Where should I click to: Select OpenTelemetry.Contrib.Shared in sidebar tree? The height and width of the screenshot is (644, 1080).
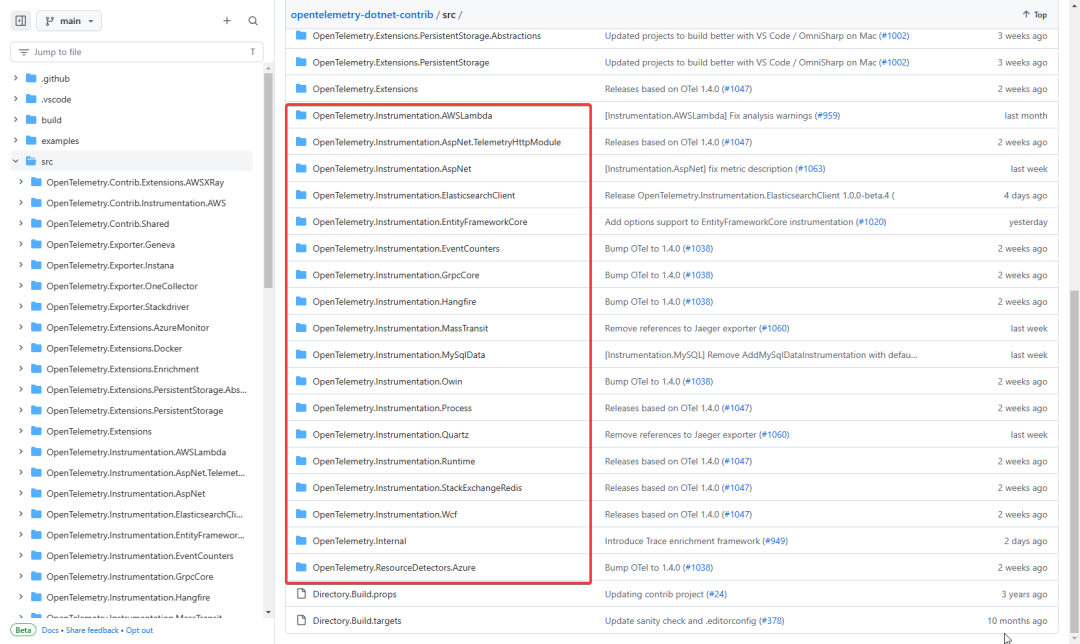tap(107, 224)
